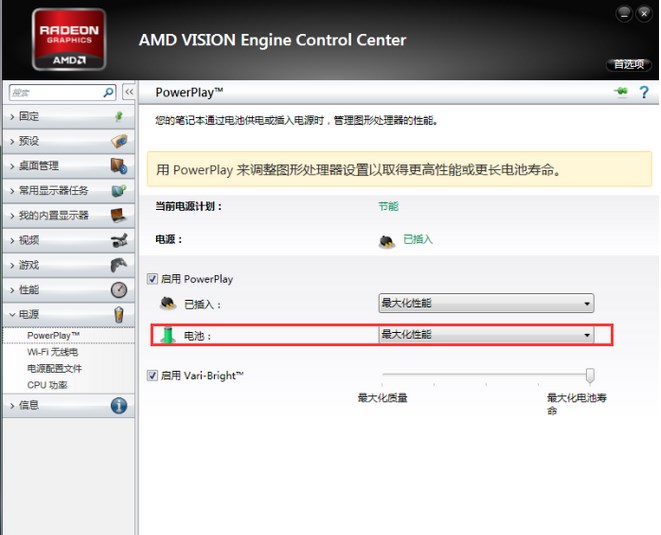Expand the 预设 sidebar section
Viewport: 661px width, 535px height.
tap(68, 141)
